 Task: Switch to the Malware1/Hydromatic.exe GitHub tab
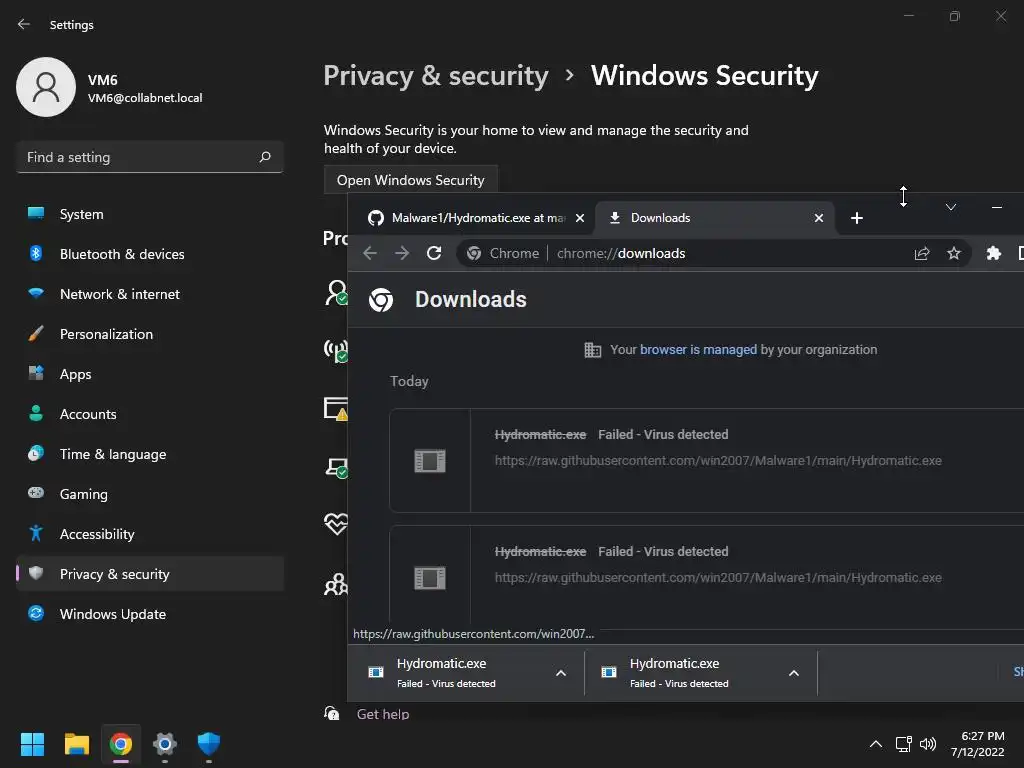470,218
